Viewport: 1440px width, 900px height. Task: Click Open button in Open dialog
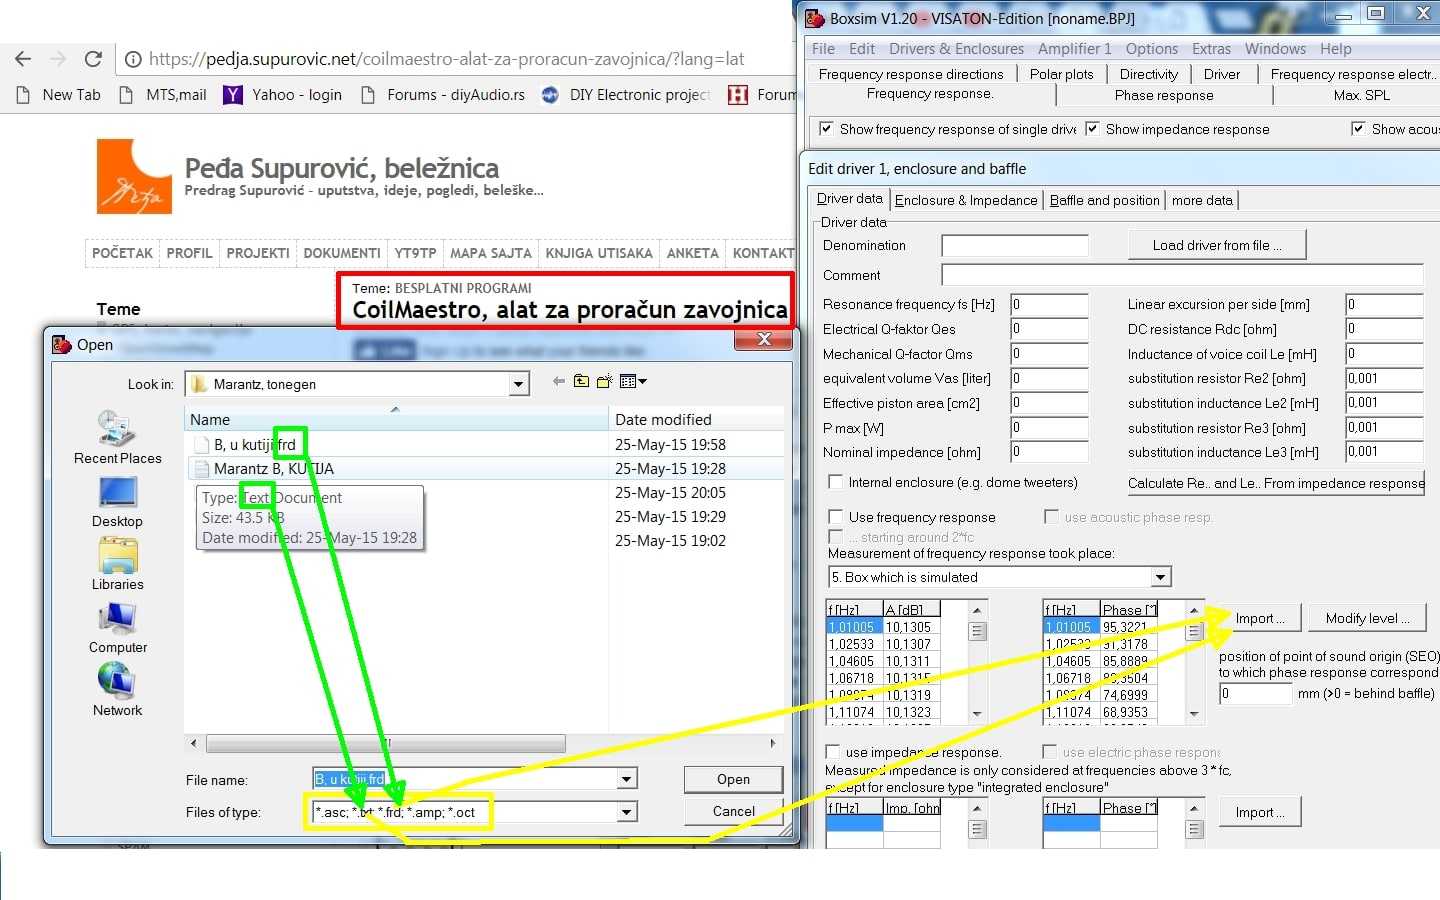point(733,780)
